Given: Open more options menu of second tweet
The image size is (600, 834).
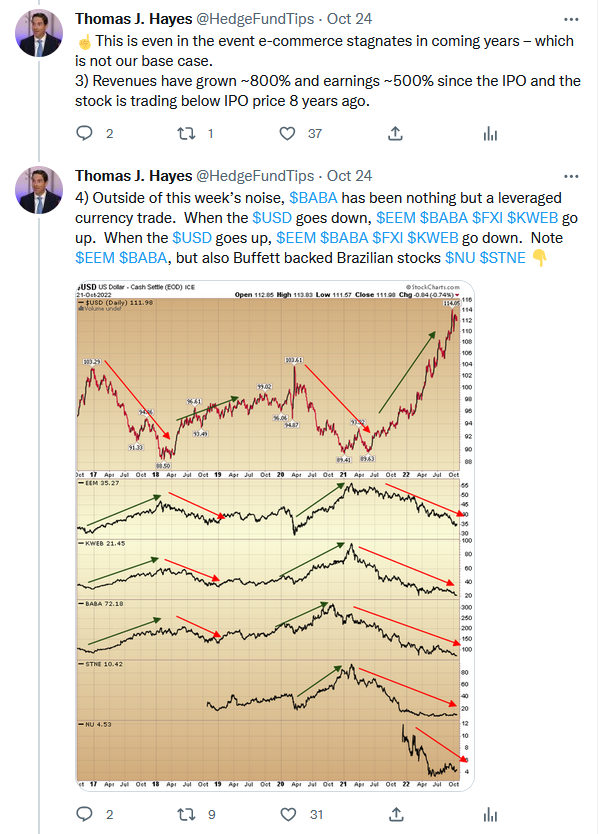Looking at the screenshot, I should point(571,176).
